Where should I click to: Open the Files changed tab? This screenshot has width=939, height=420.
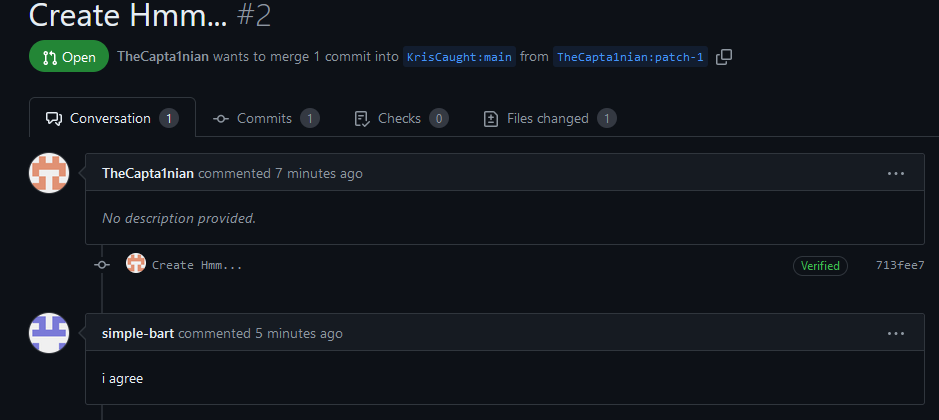coord(549,118)
